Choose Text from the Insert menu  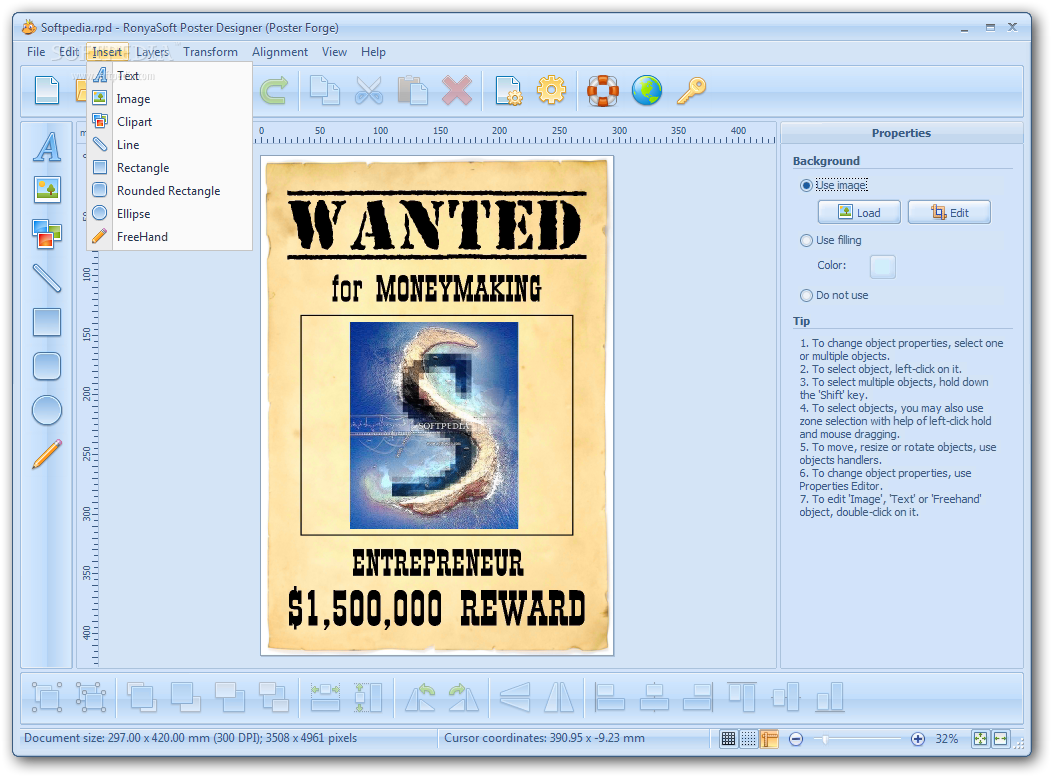coord(170,76)
